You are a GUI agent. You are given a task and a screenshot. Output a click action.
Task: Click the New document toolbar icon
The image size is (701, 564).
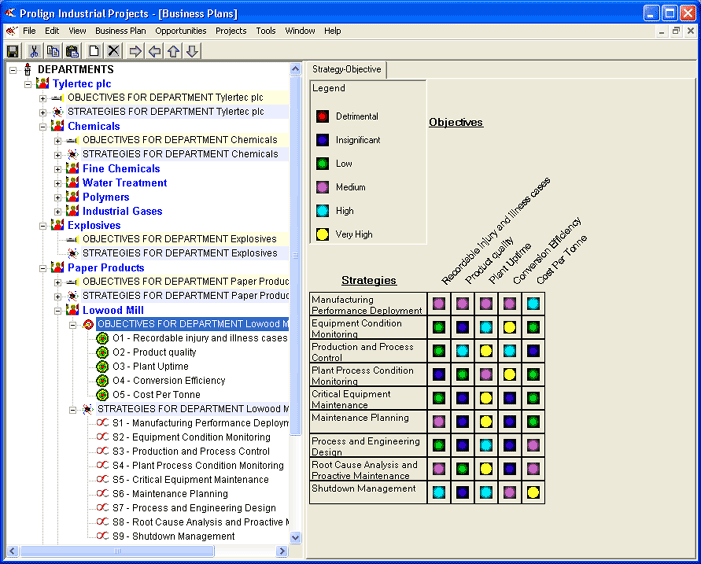click(x=94, y=51)
